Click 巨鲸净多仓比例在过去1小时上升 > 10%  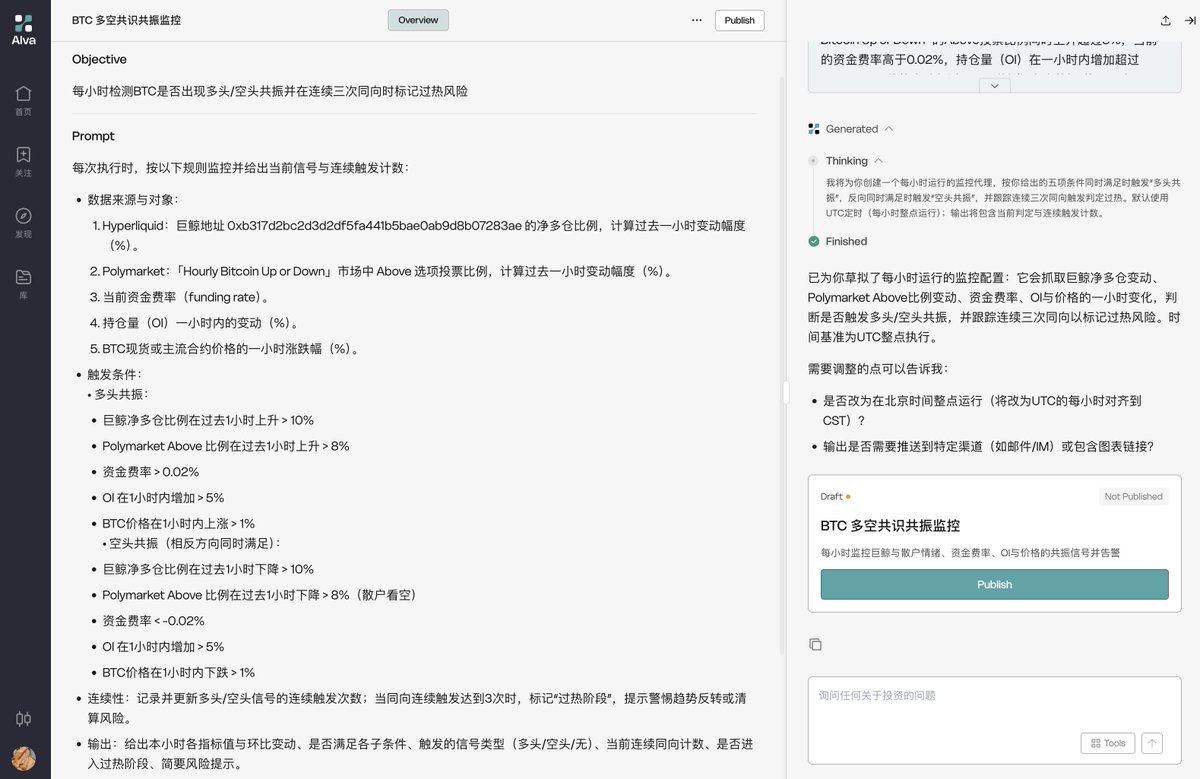click(208, 420)
